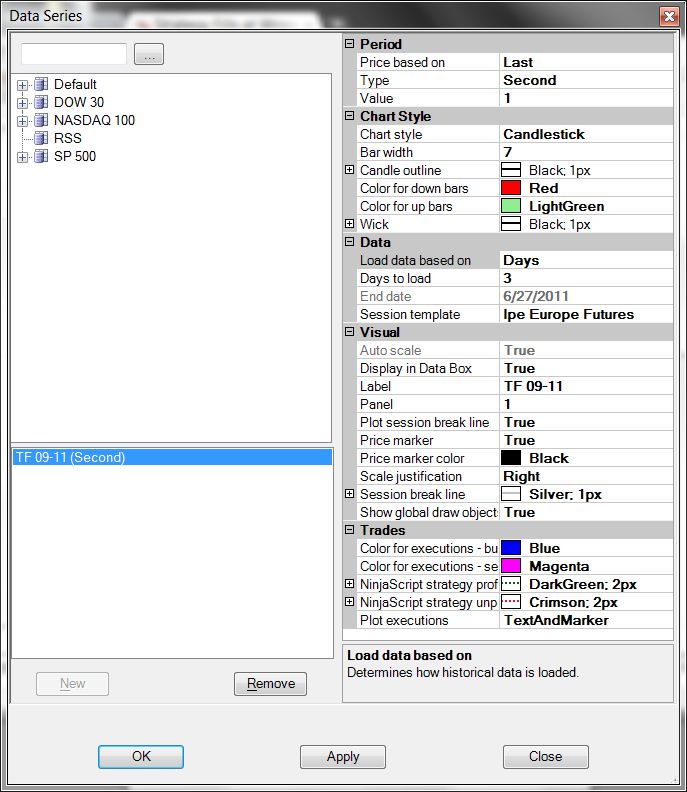The width and height of the screenshot is (687, 792).
Task: Open Chart style Candlestick dropdown
Action: click(x=586, y=134)
